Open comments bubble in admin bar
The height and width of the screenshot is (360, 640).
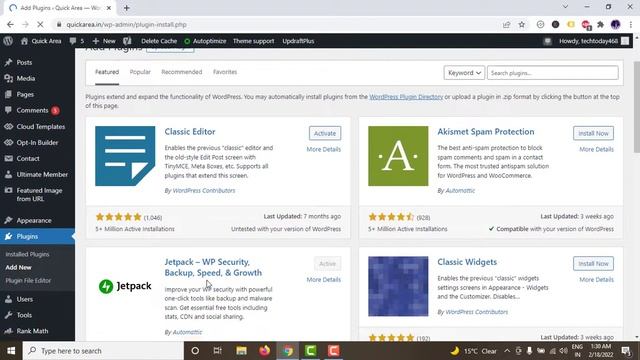coord(77,41)
